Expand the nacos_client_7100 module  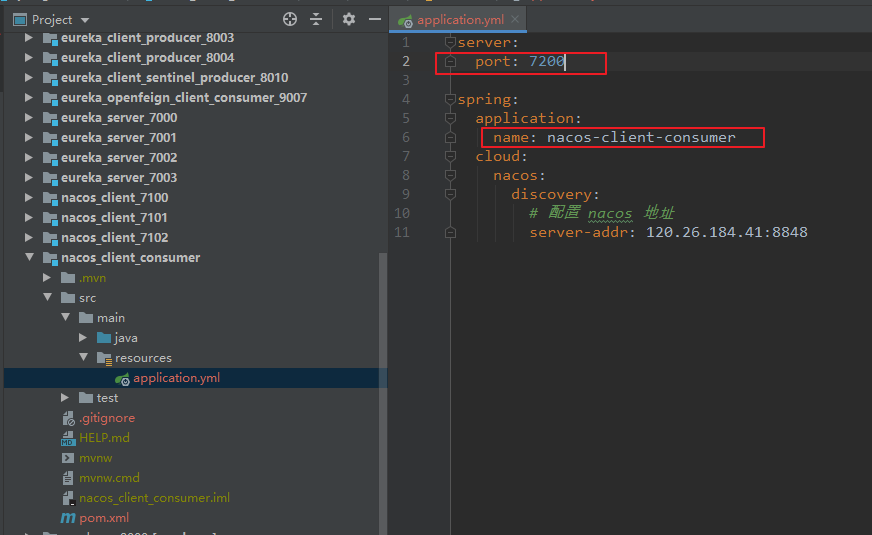28,198
